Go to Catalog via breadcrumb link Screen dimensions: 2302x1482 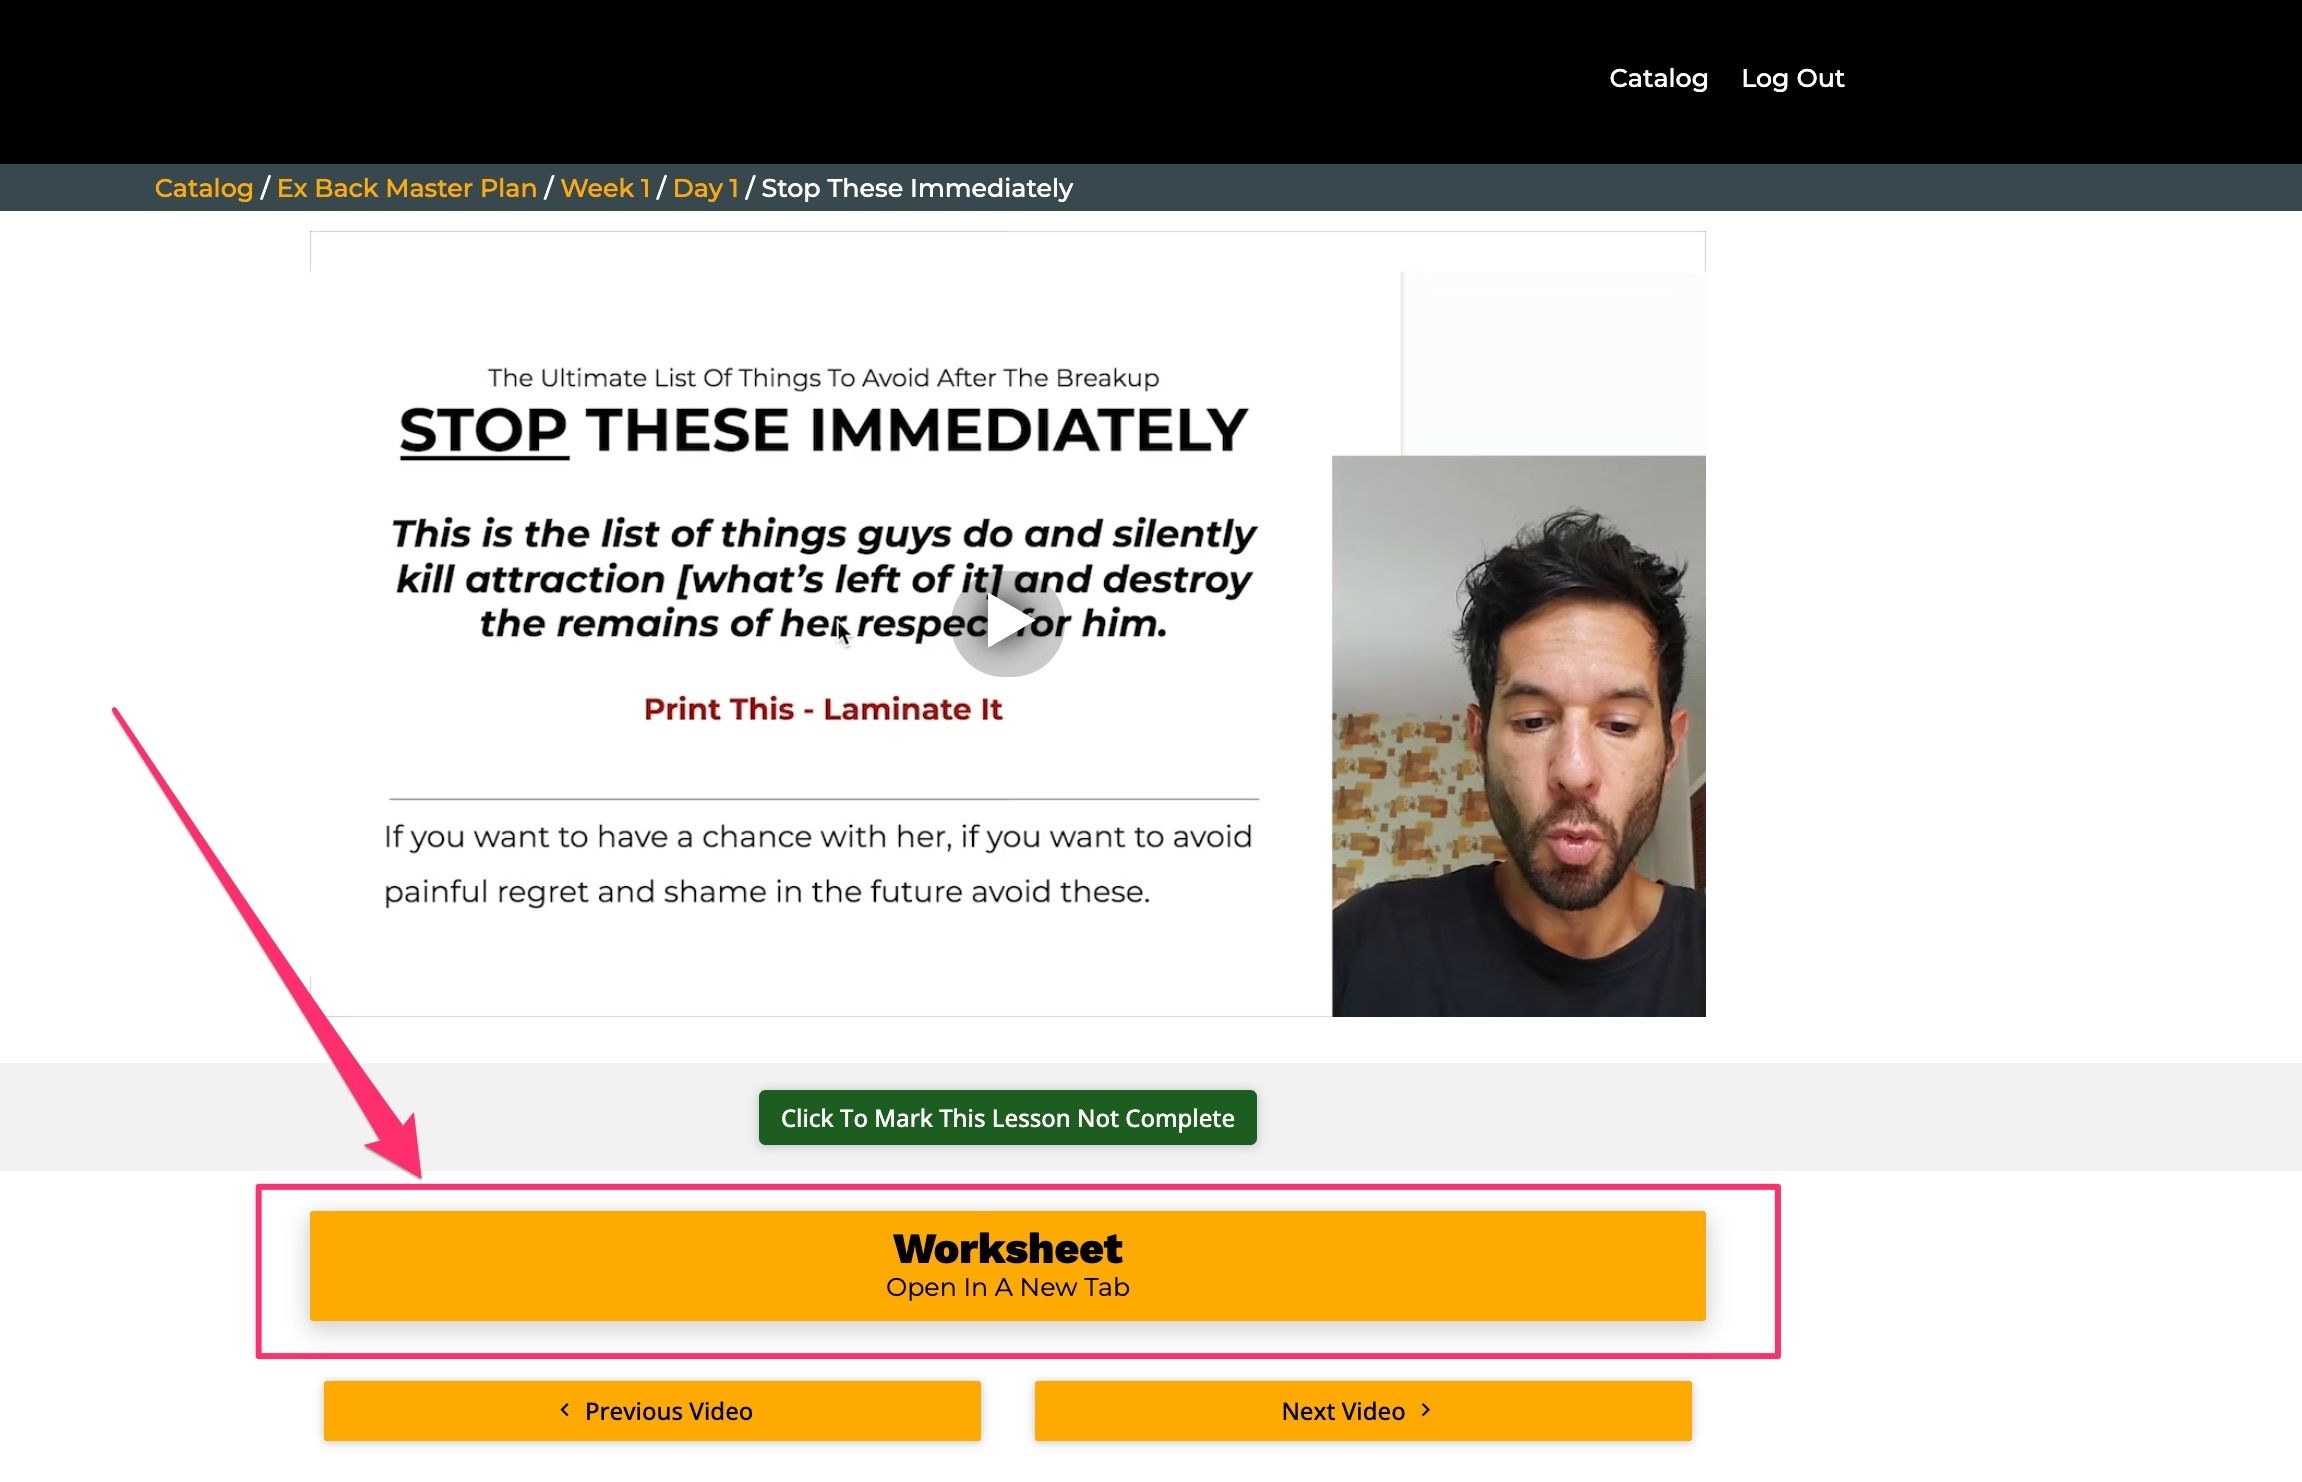click(x=204, y=188)
